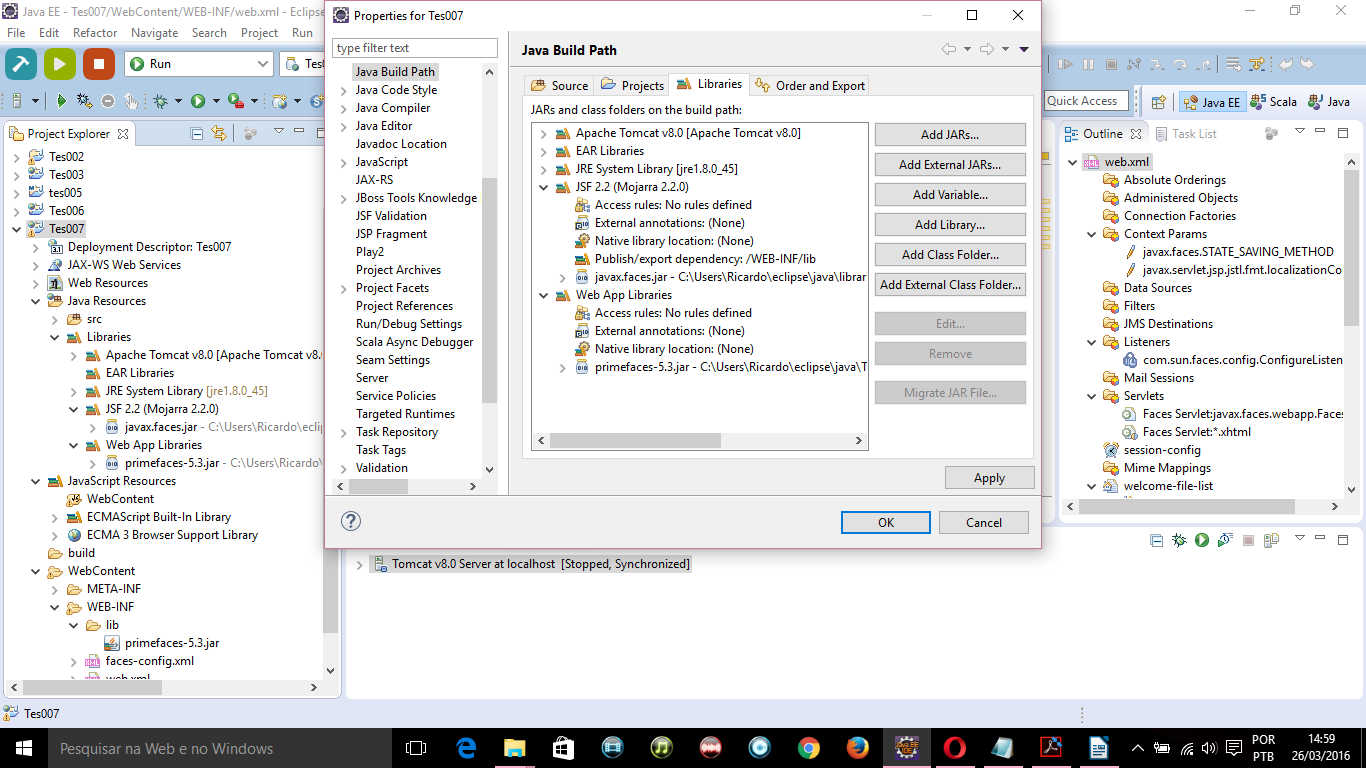Click the Task View icon on the taskbar
Image resolution: width=1366 pixels, height=768 pixels.
[x=416, y=748]
